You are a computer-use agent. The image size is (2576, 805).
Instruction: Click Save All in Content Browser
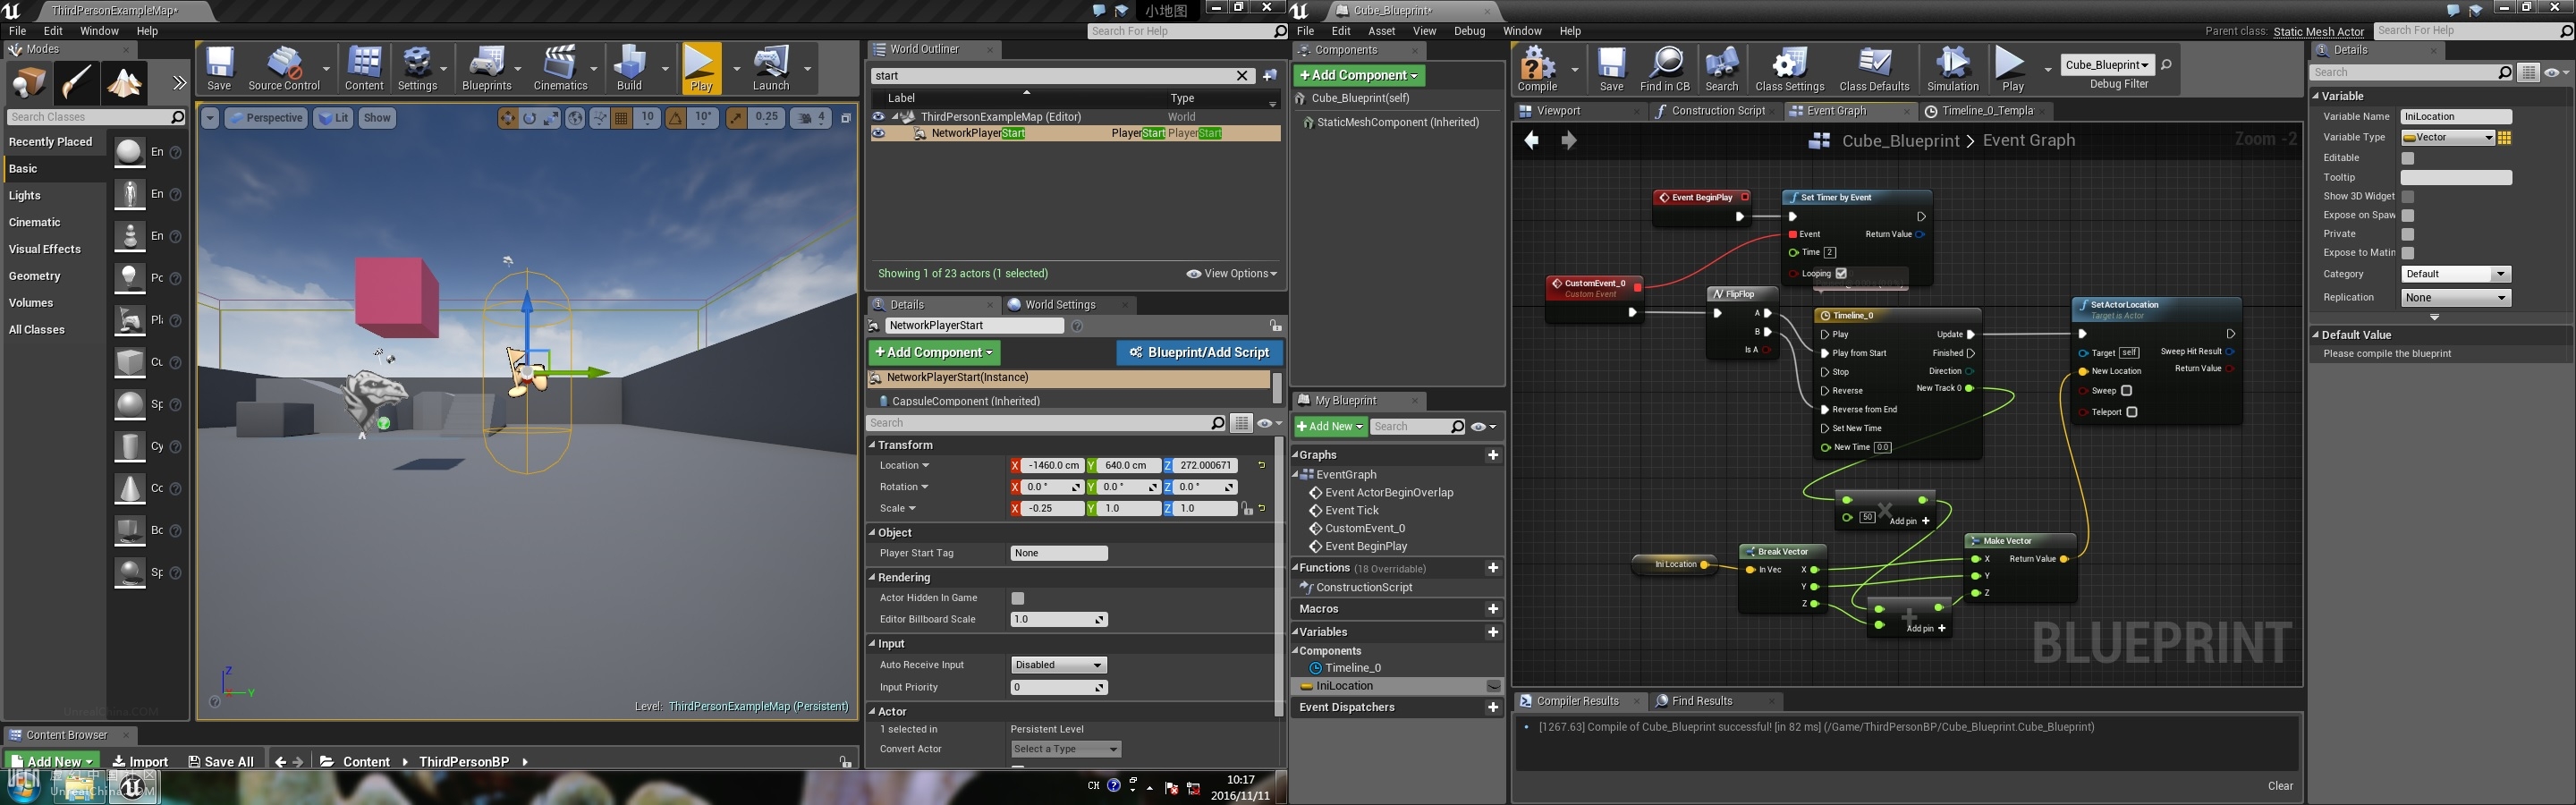click(x=221, y=762)
